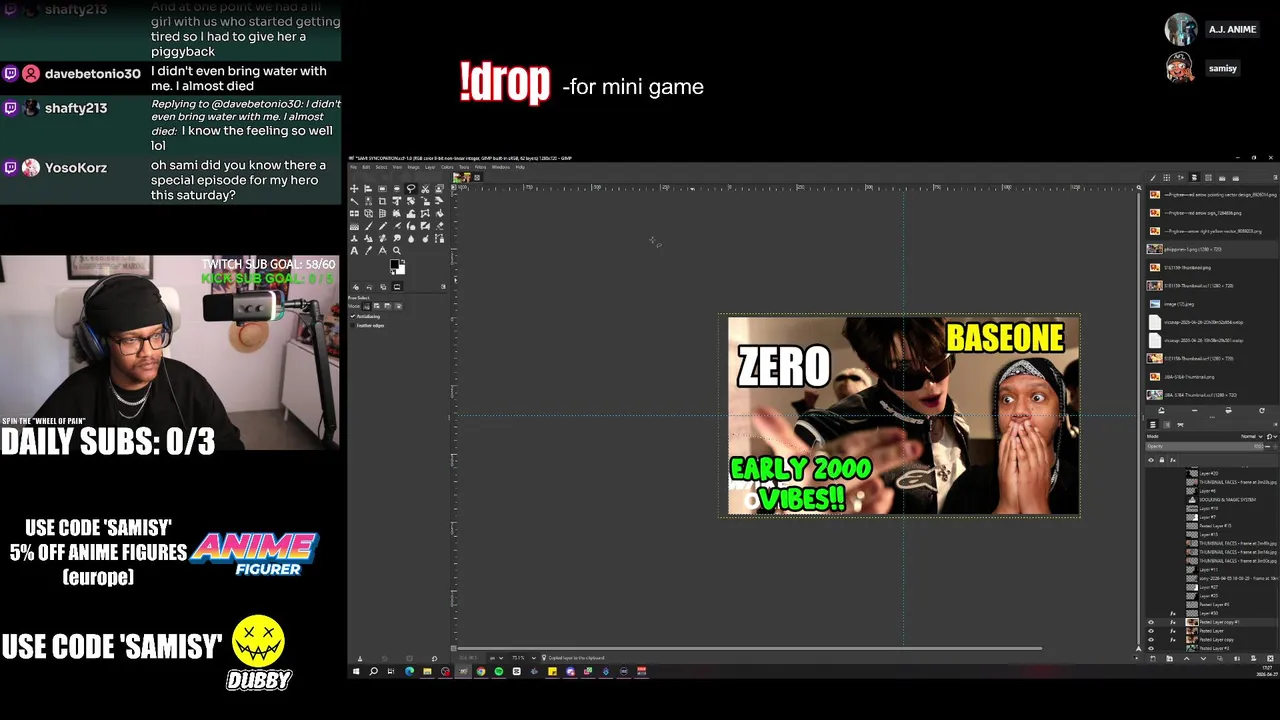Toggle the Antialiasing checkbox
Image resolution: width=1280 pixels, height=720 pixels.
coord(352,317)
